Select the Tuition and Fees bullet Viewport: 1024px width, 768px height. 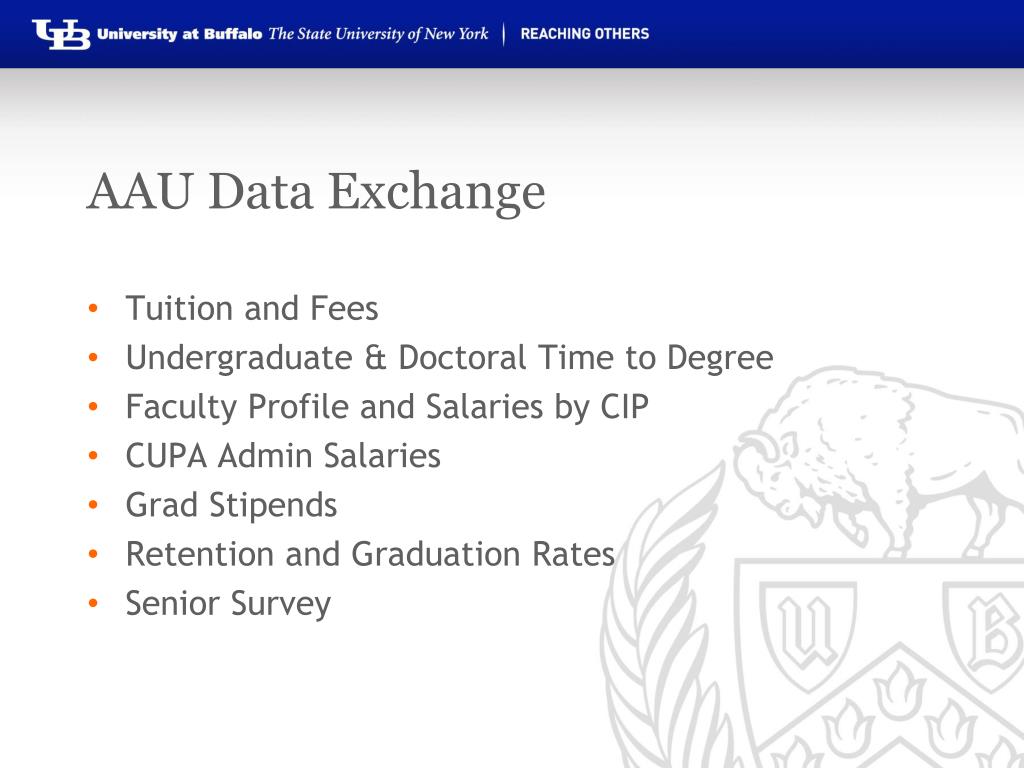point(252,308)
